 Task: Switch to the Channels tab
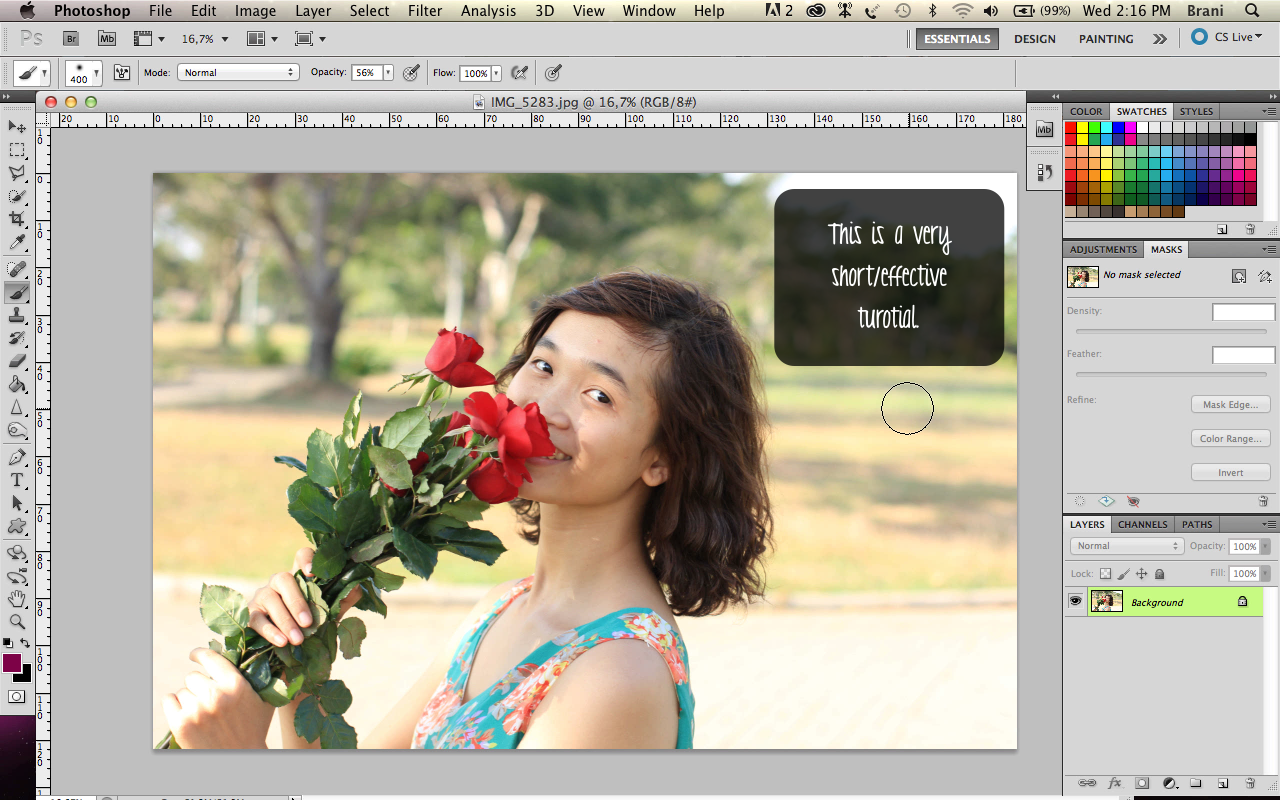tap(1142, 524)
